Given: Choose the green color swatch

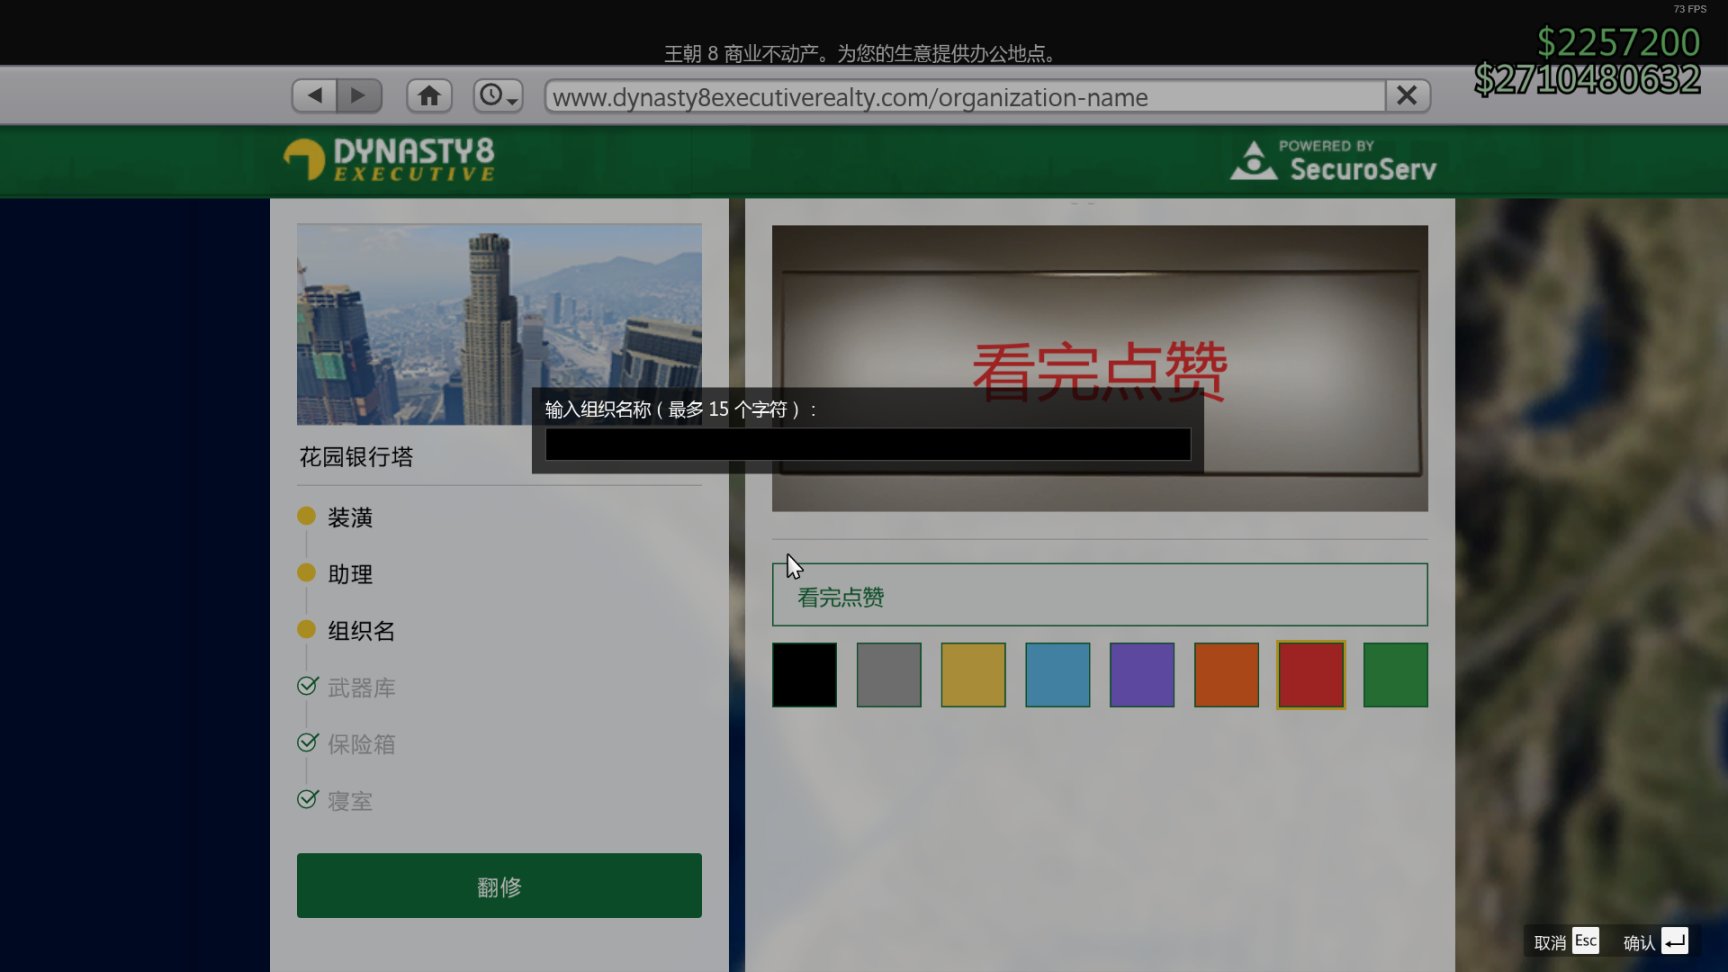Looking at the screenshot, I should (1396, 675).
